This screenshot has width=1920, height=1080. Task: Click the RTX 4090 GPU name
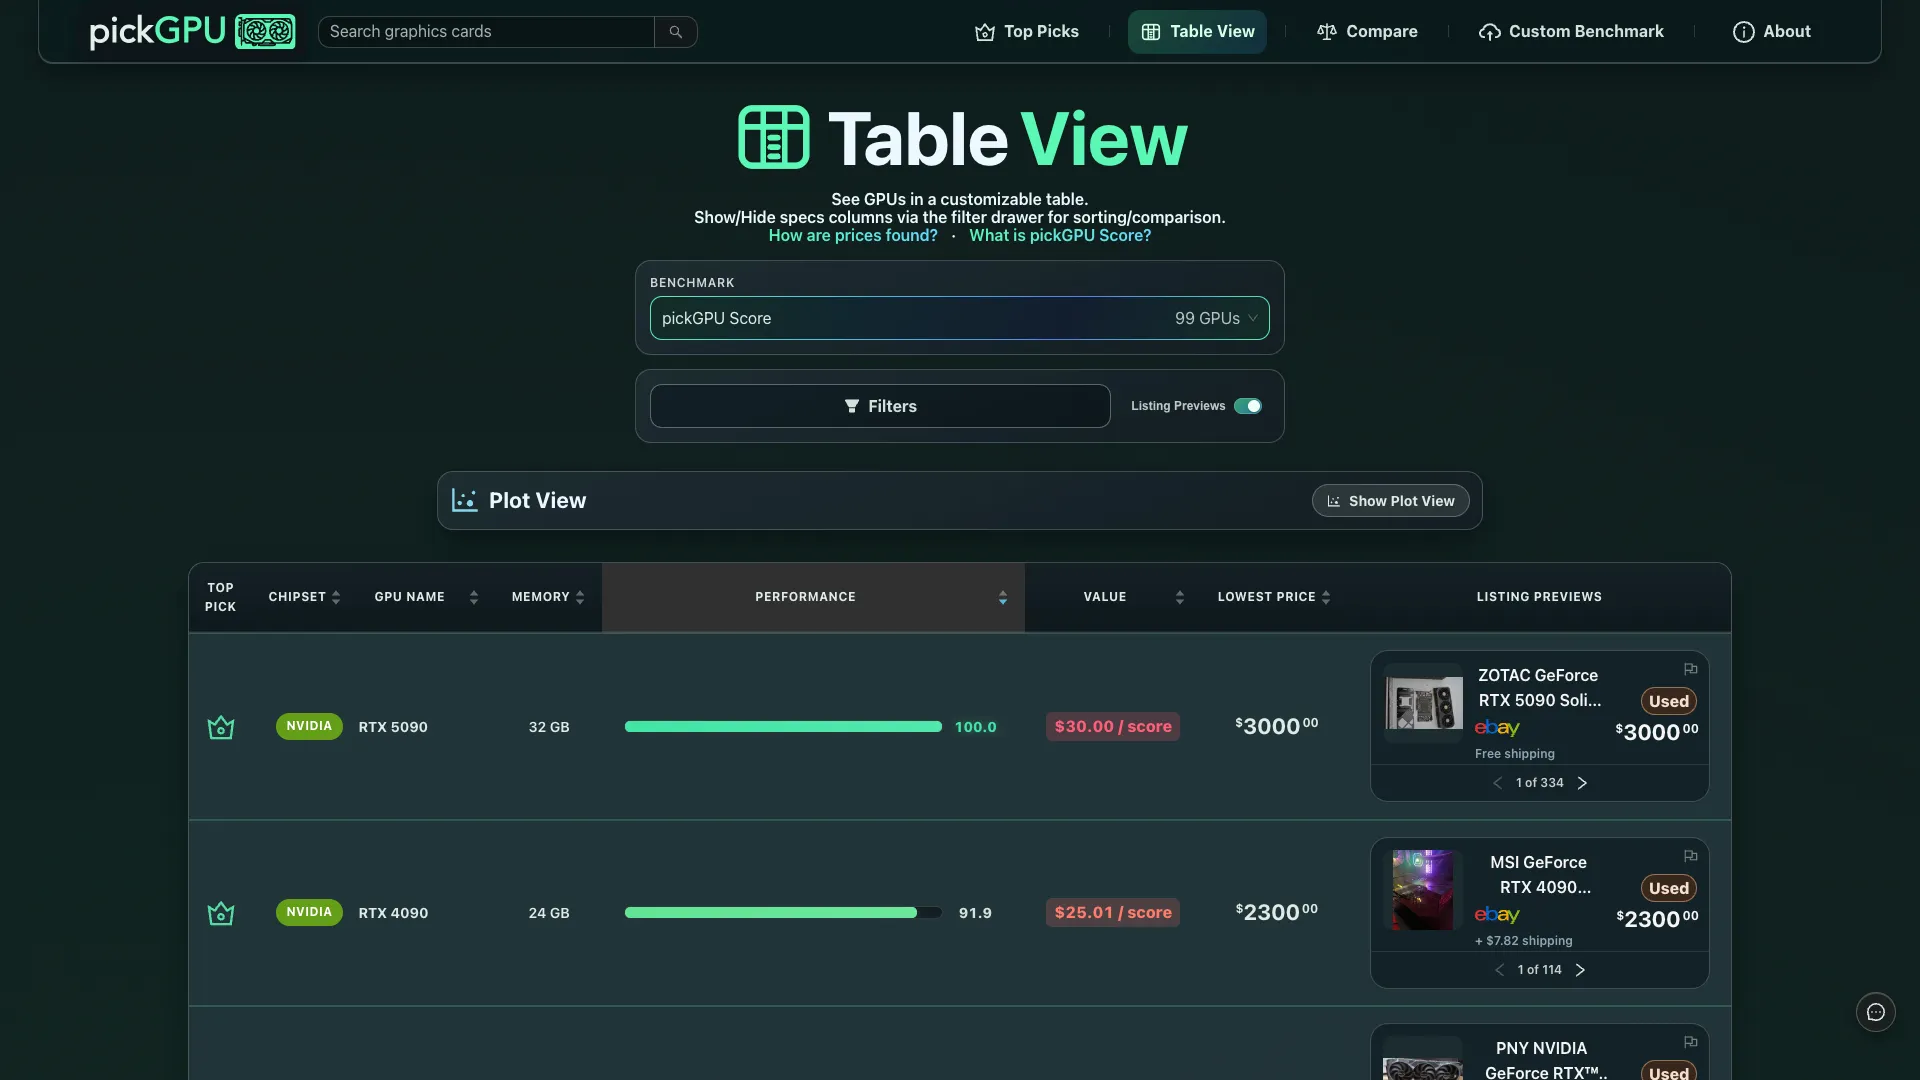[393, 913]
